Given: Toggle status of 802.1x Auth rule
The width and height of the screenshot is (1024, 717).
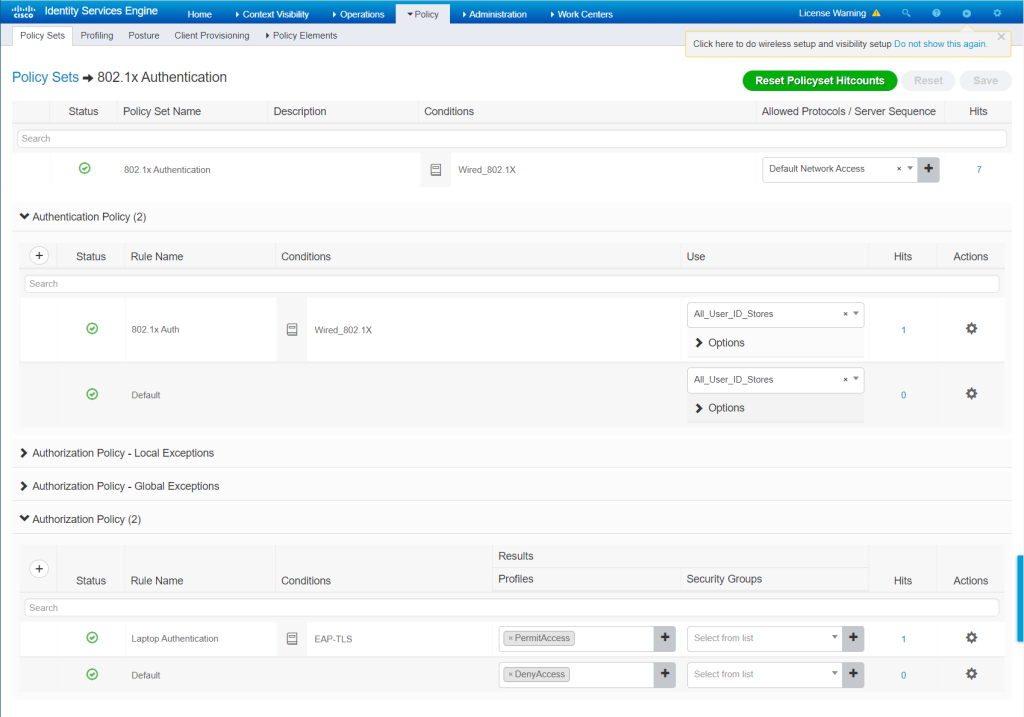Looking at the screenshot, I should tap(92, 328).
